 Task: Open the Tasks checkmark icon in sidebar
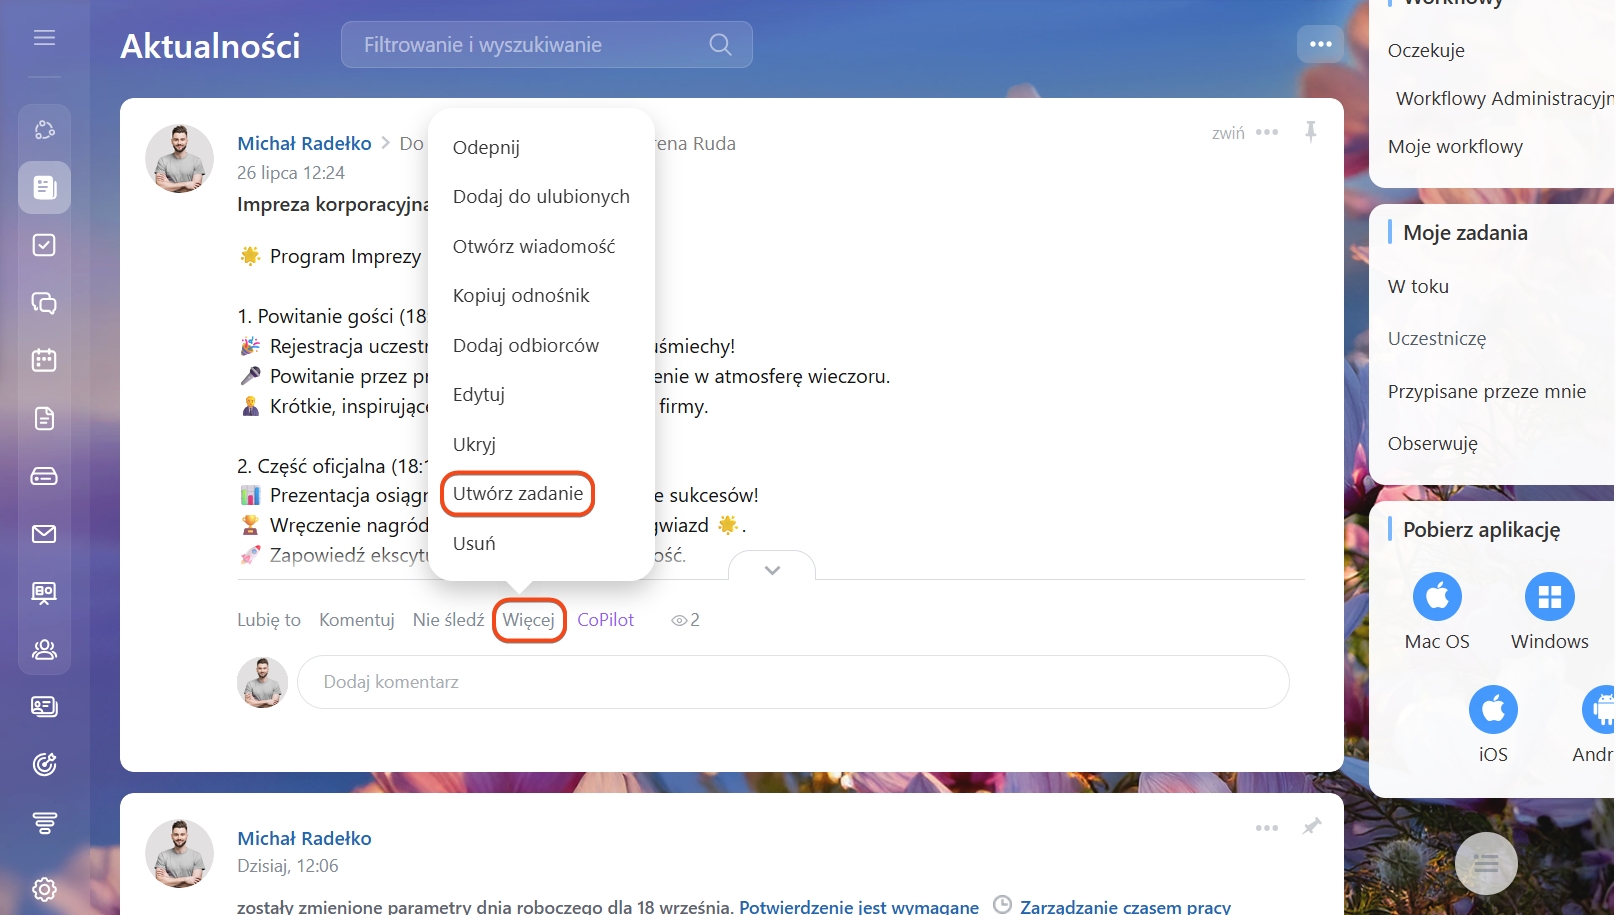pyautogui.click(x=44, y=245)
